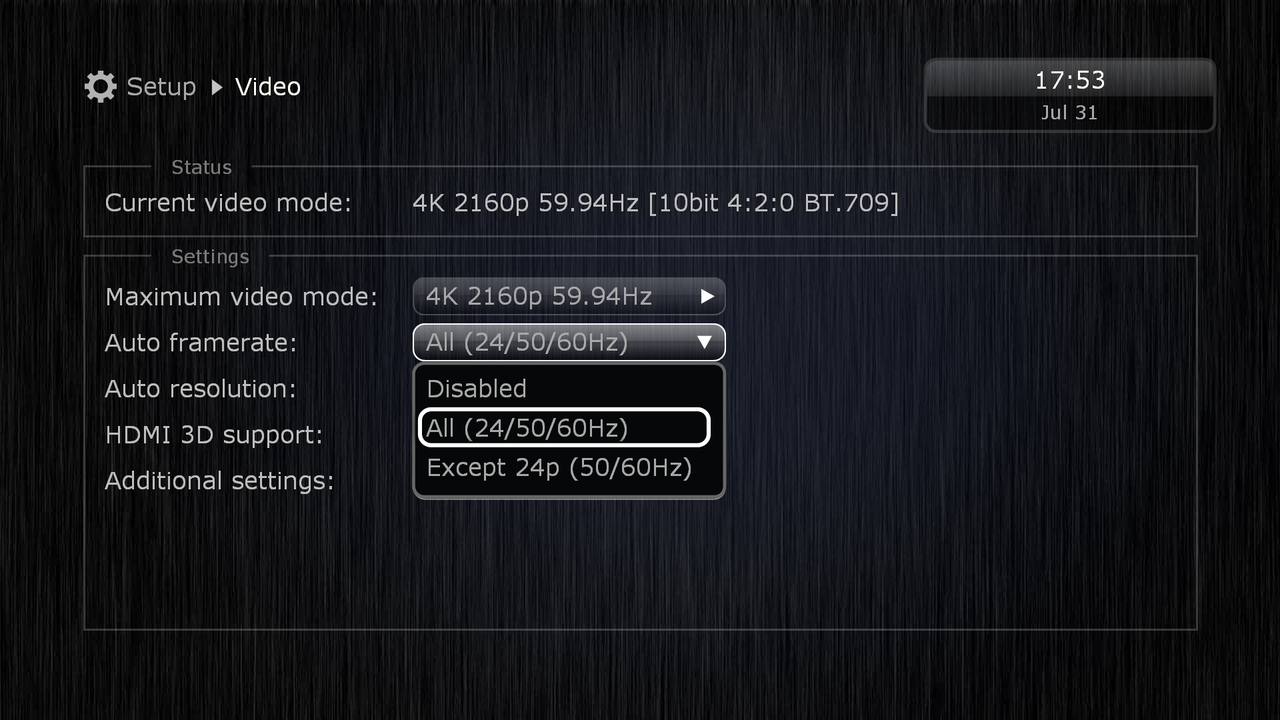Viewport: 1280px width, 720px height.
Task: Click the Jul 31 date display
Action: tap(1069, 112)
